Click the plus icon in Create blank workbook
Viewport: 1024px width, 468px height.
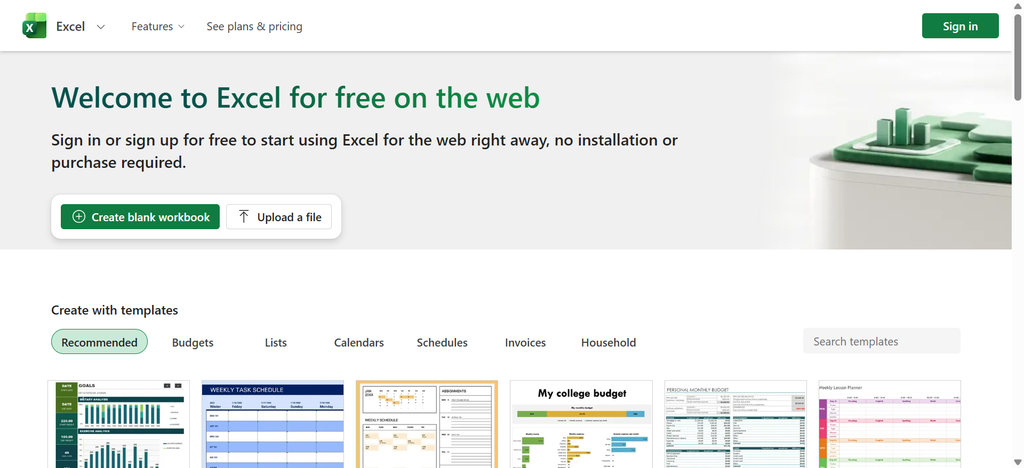[78, 217]
